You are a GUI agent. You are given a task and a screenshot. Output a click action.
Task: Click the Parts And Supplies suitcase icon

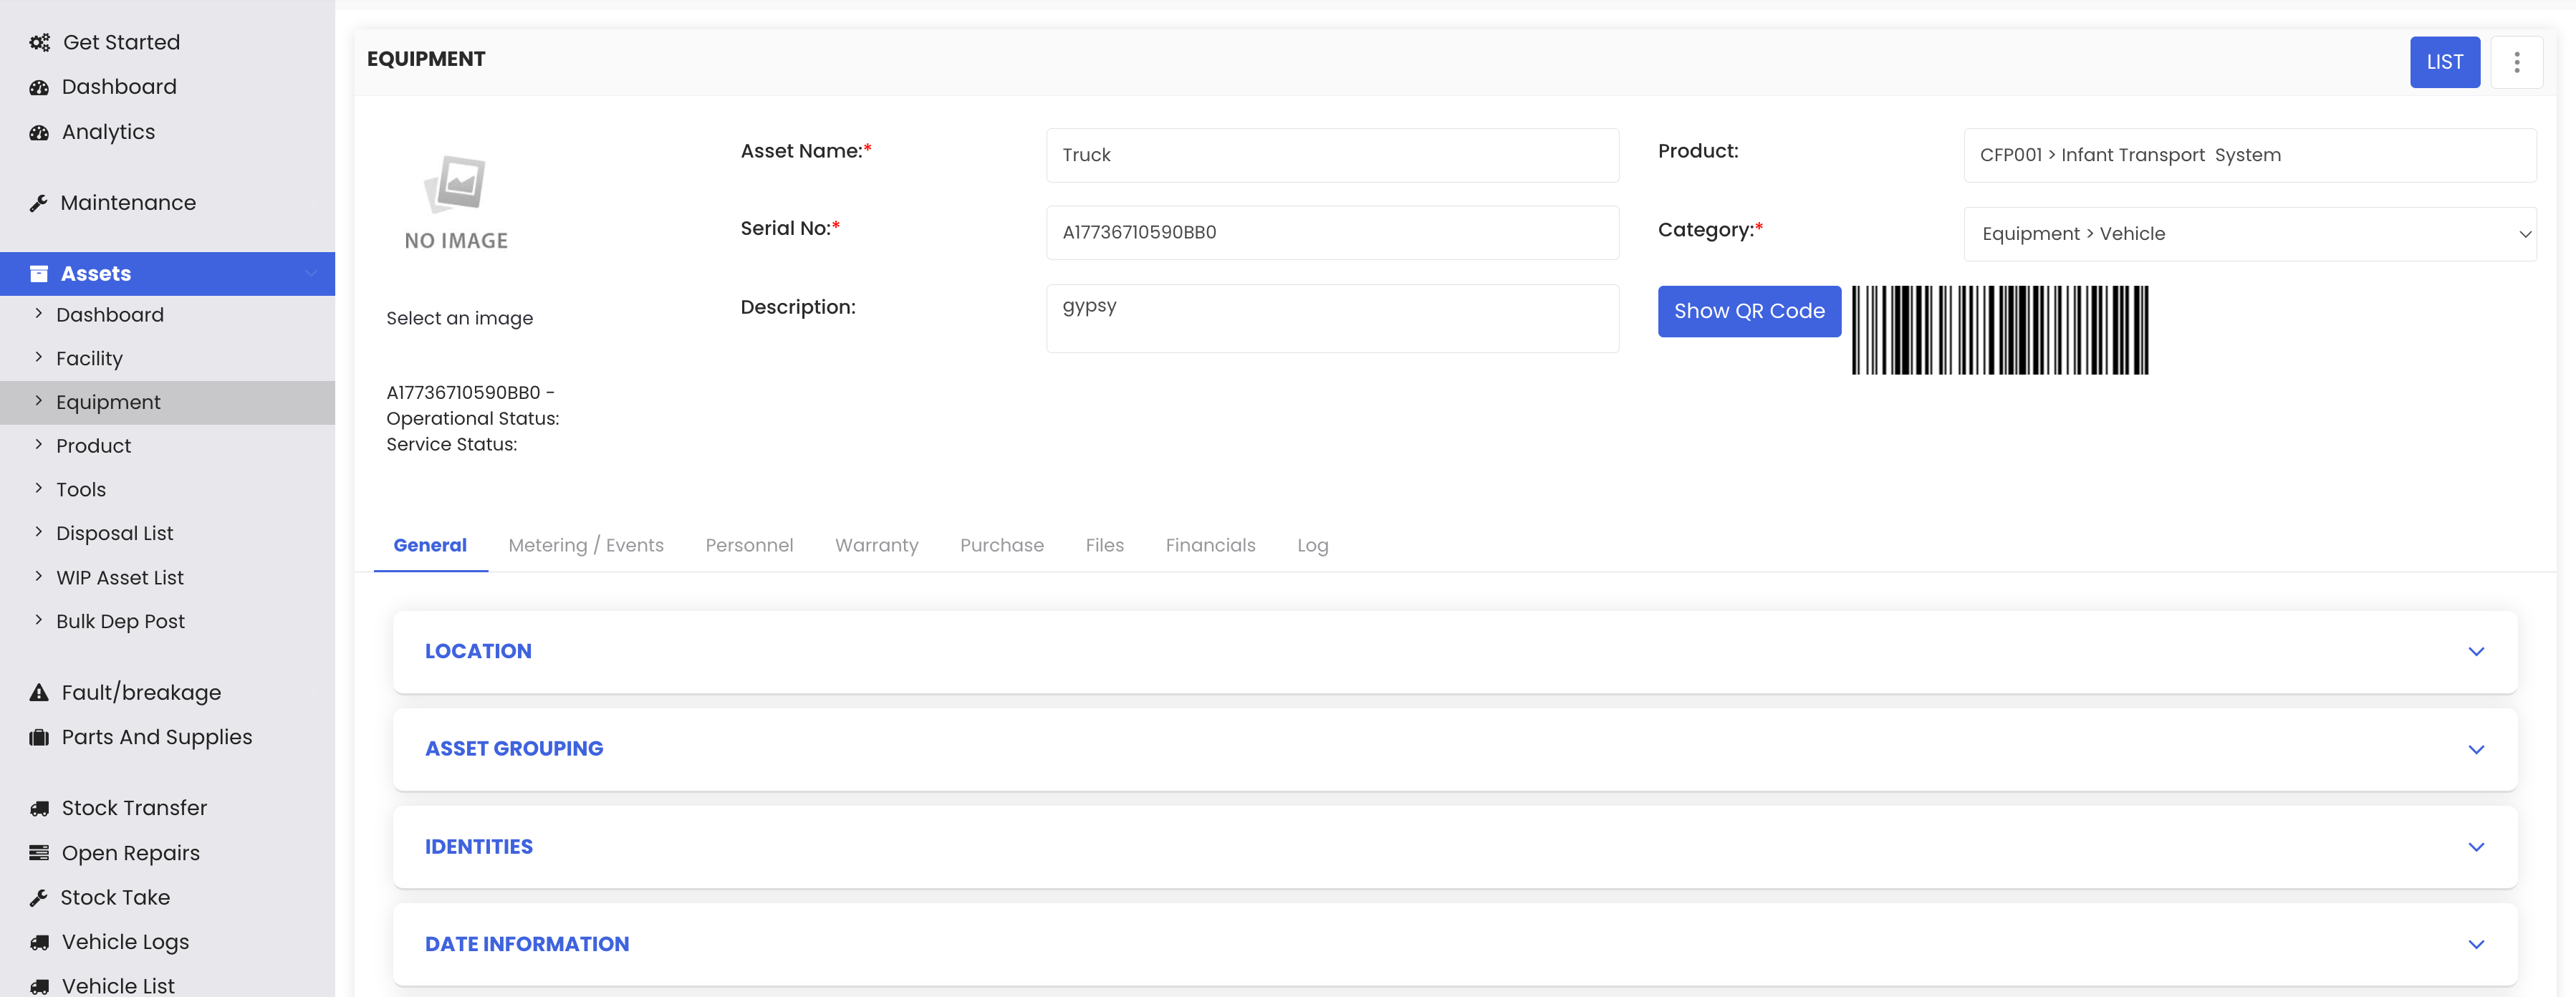click(x=39, y=737)
